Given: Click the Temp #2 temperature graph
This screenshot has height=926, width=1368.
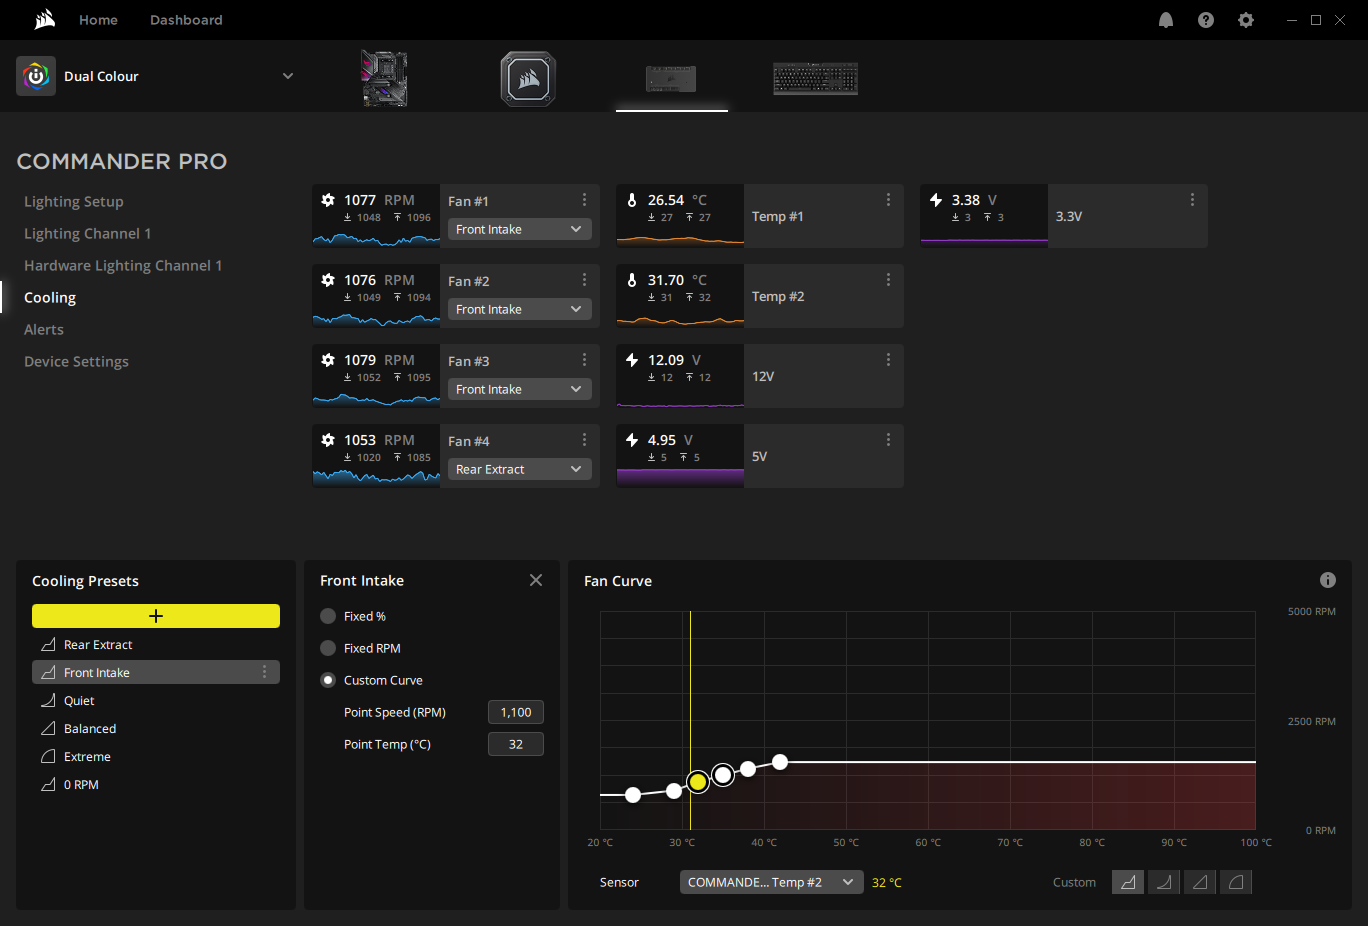Looking at the screenshot, I should [x=680, y=320].
